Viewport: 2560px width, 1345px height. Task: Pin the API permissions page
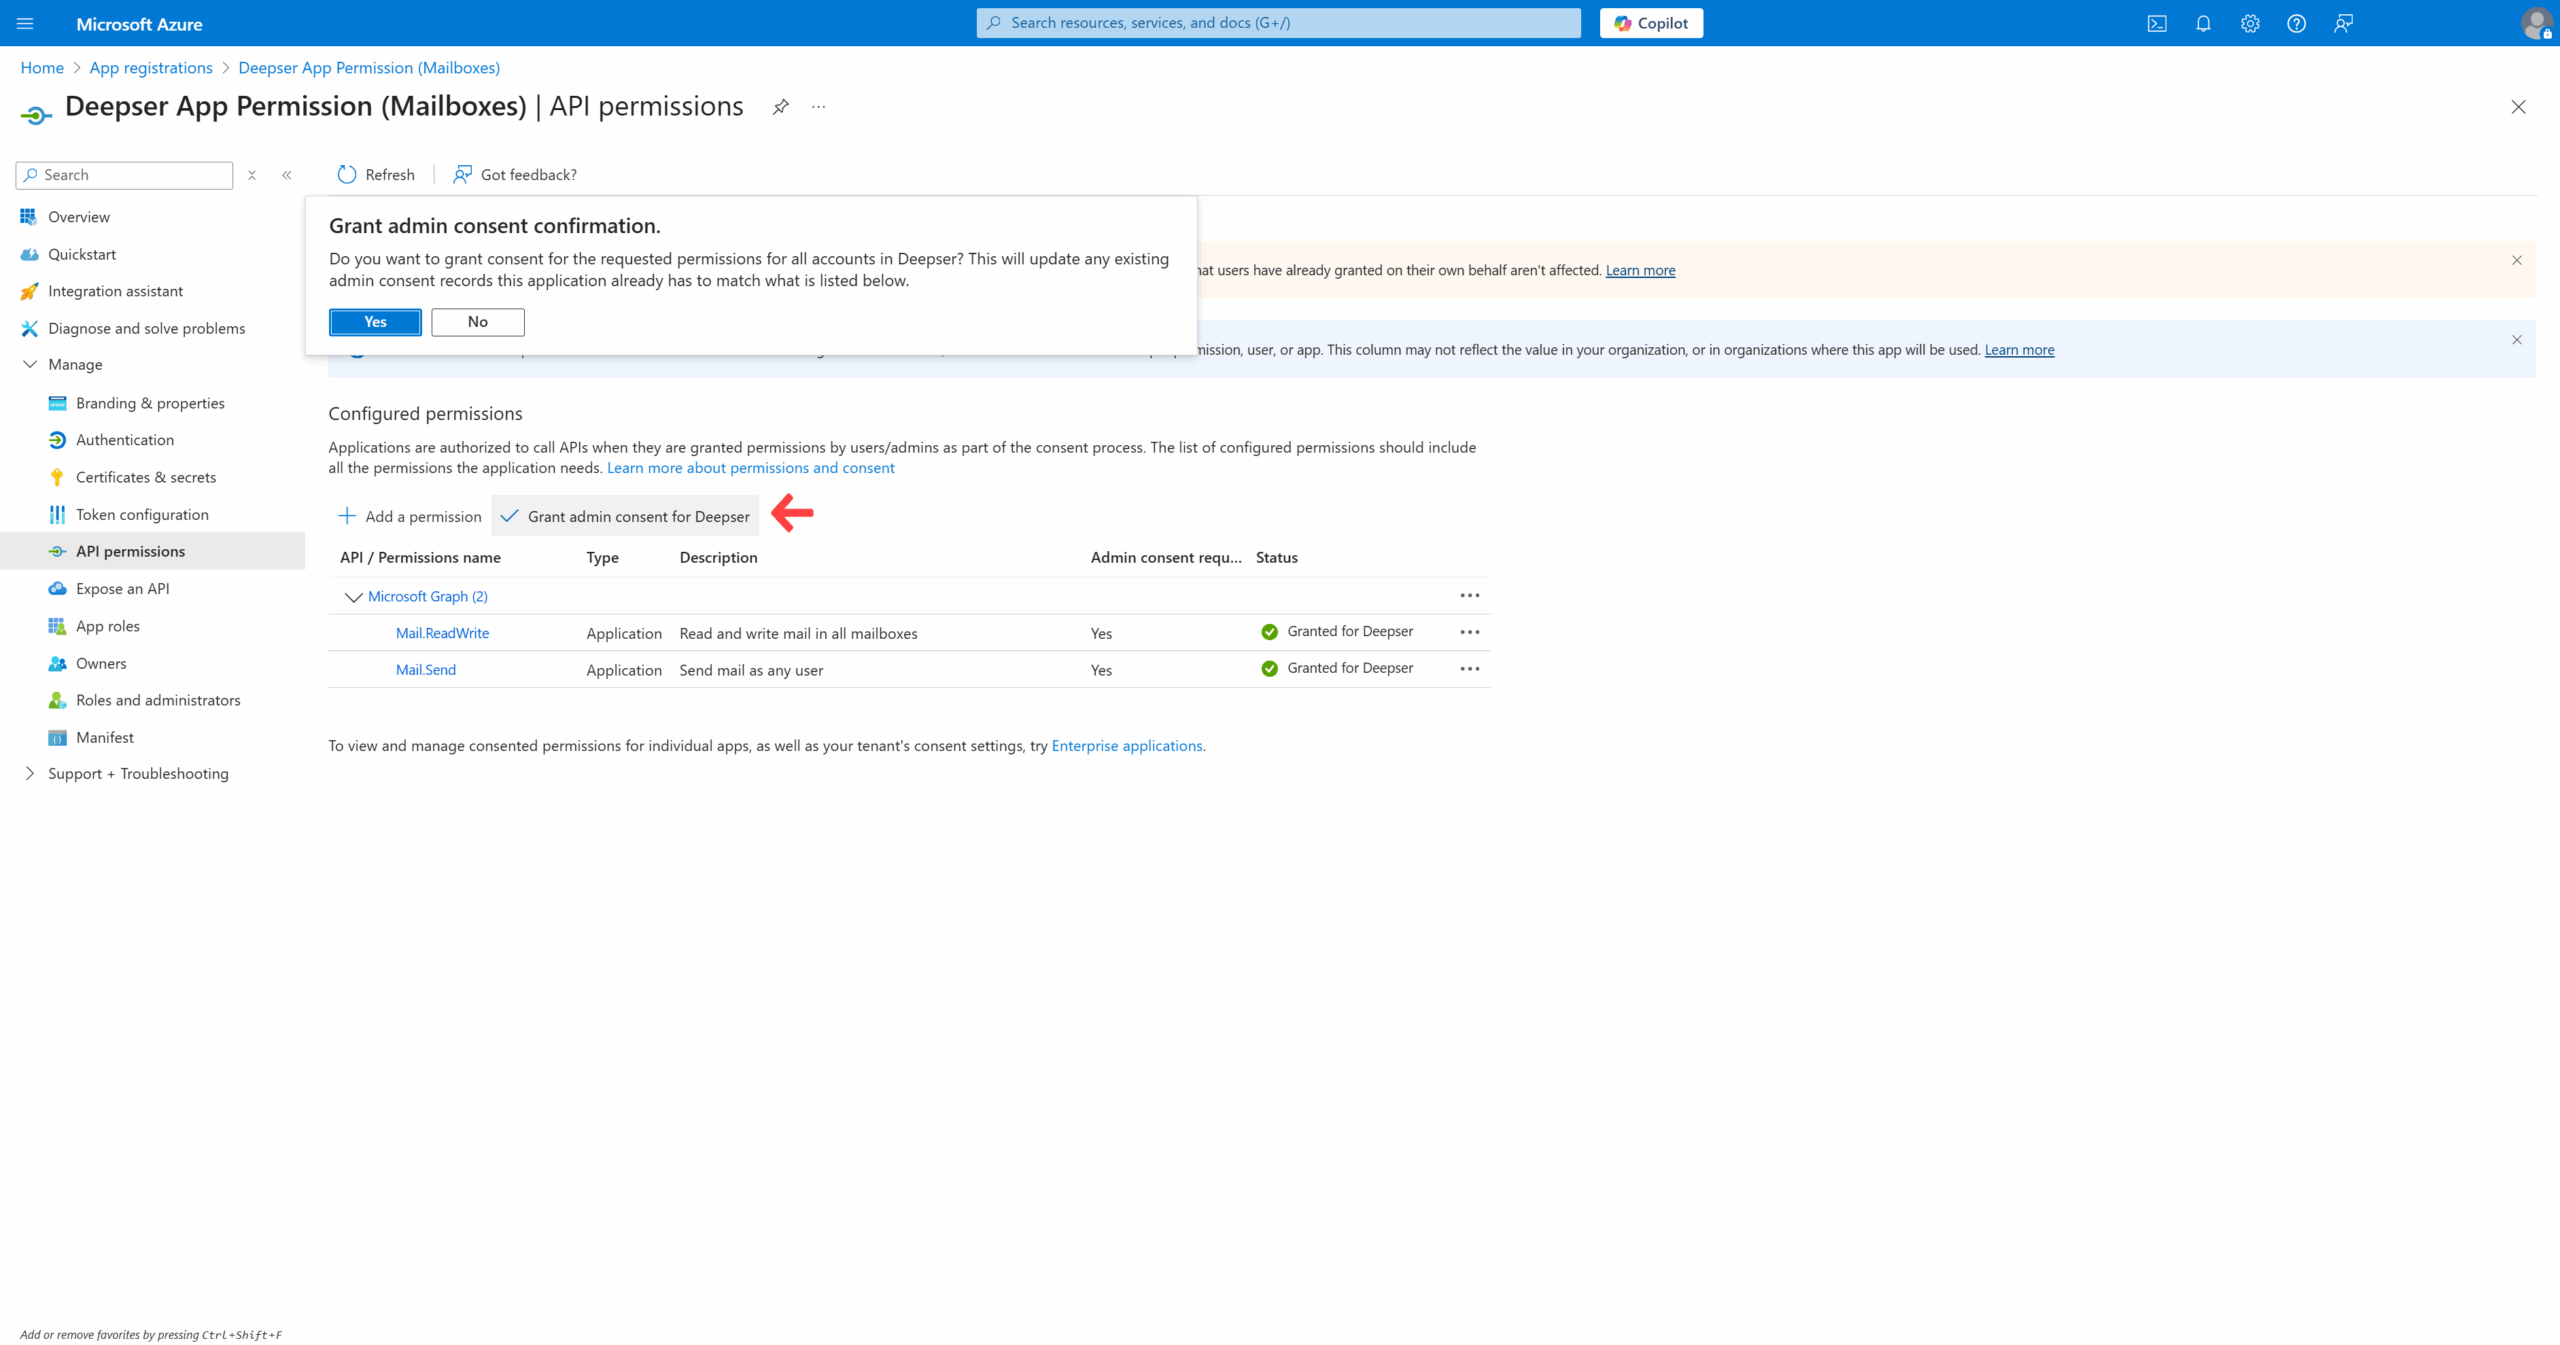pos(781,107)
